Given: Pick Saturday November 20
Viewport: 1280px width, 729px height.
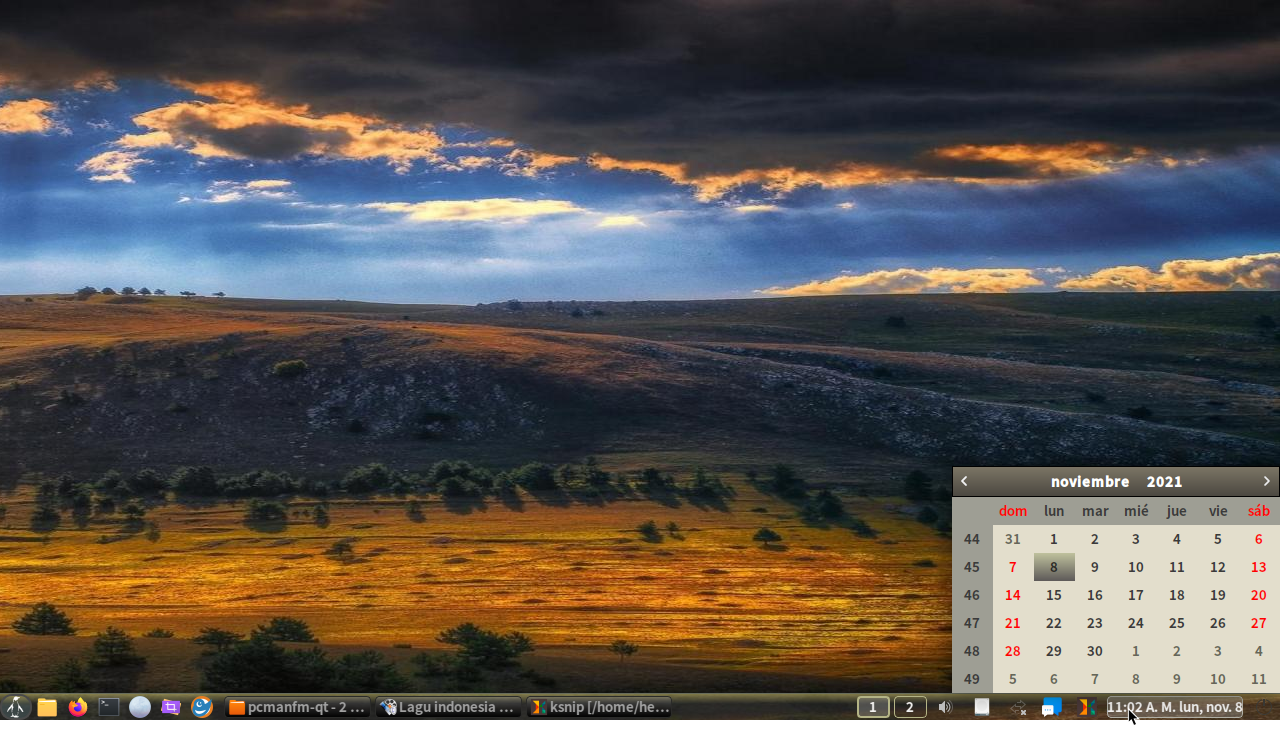Looking at the screenshot, I should pos(1258,595).
